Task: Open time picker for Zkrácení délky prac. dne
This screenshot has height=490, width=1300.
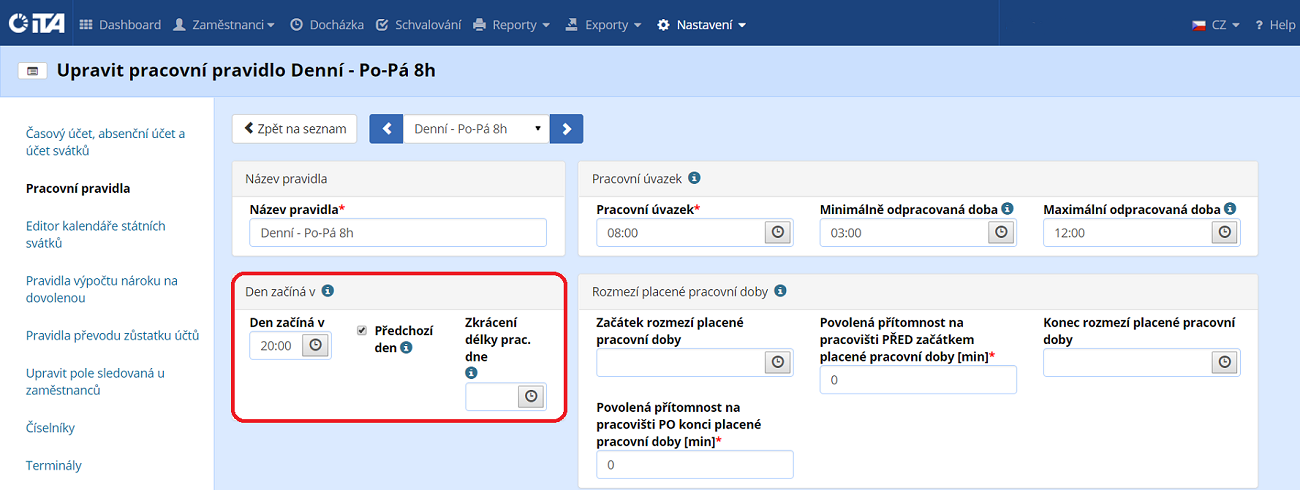Action: coord(531,397)
